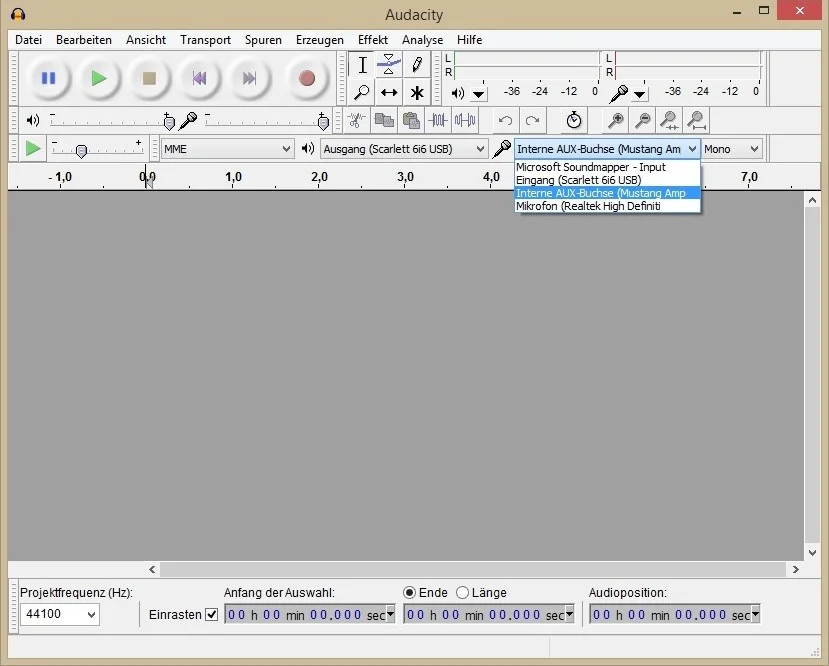
Task: Select the Envelope tool
Action: pos(388,64)
